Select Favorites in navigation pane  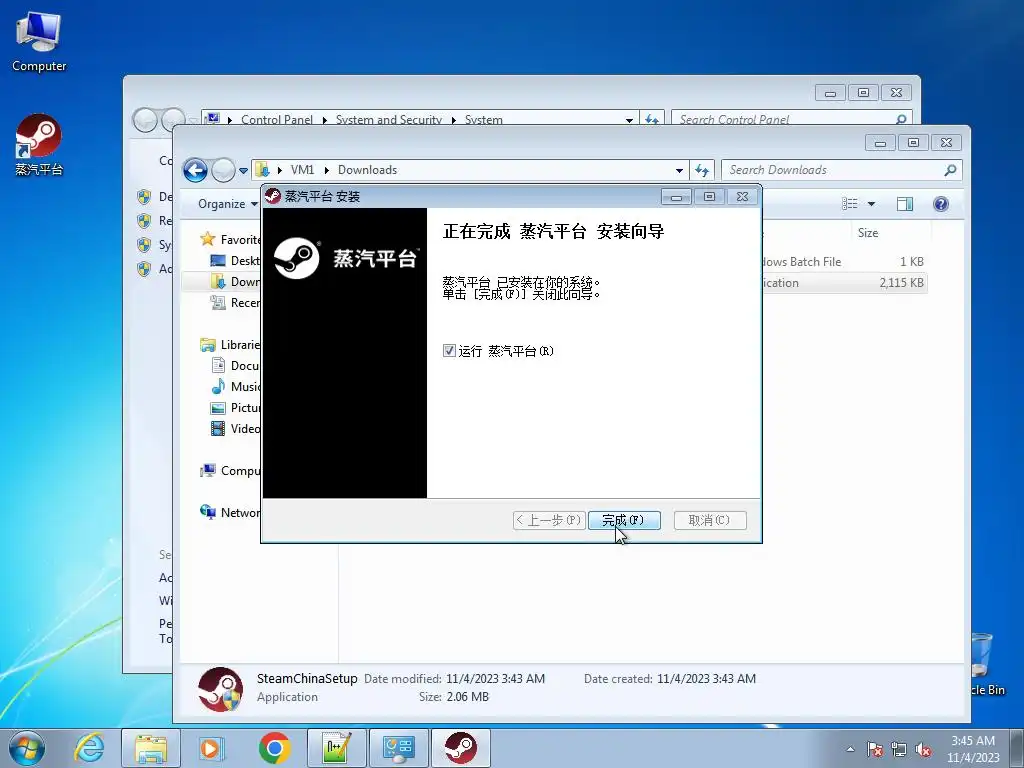(231, 239)
